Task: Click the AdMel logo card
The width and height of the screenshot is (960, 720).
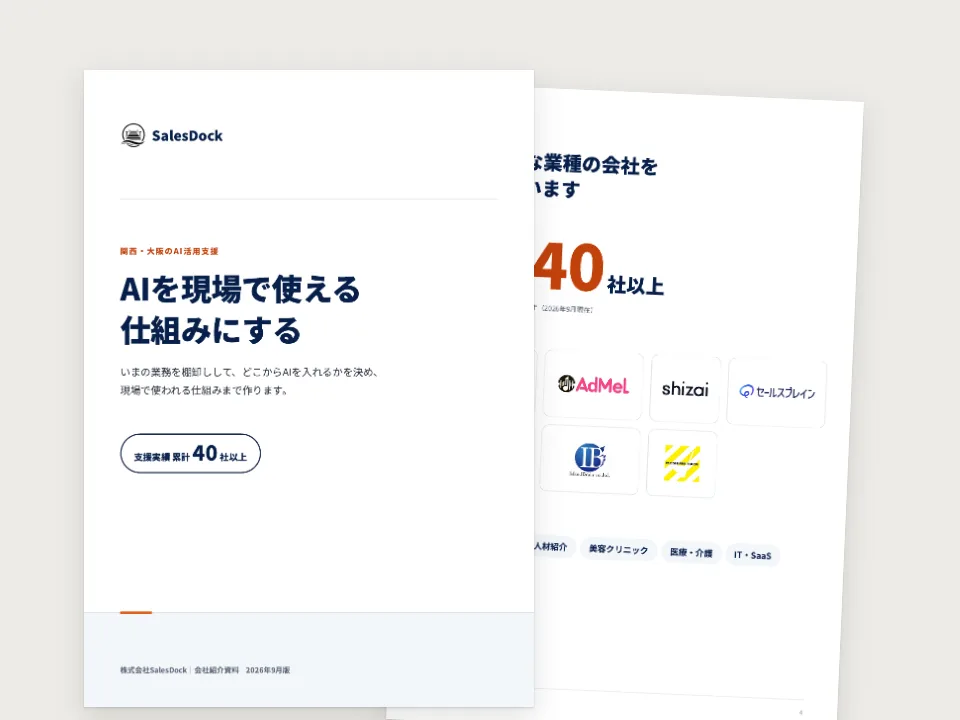Action: [593, 385]
